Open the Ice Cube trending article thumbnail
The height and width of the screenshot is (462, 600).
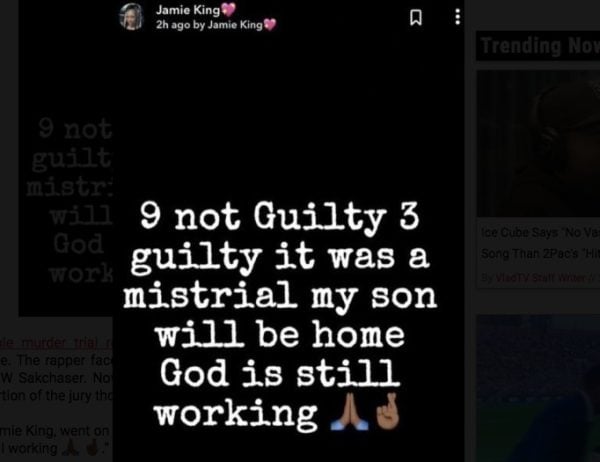(x=538, y=144)
